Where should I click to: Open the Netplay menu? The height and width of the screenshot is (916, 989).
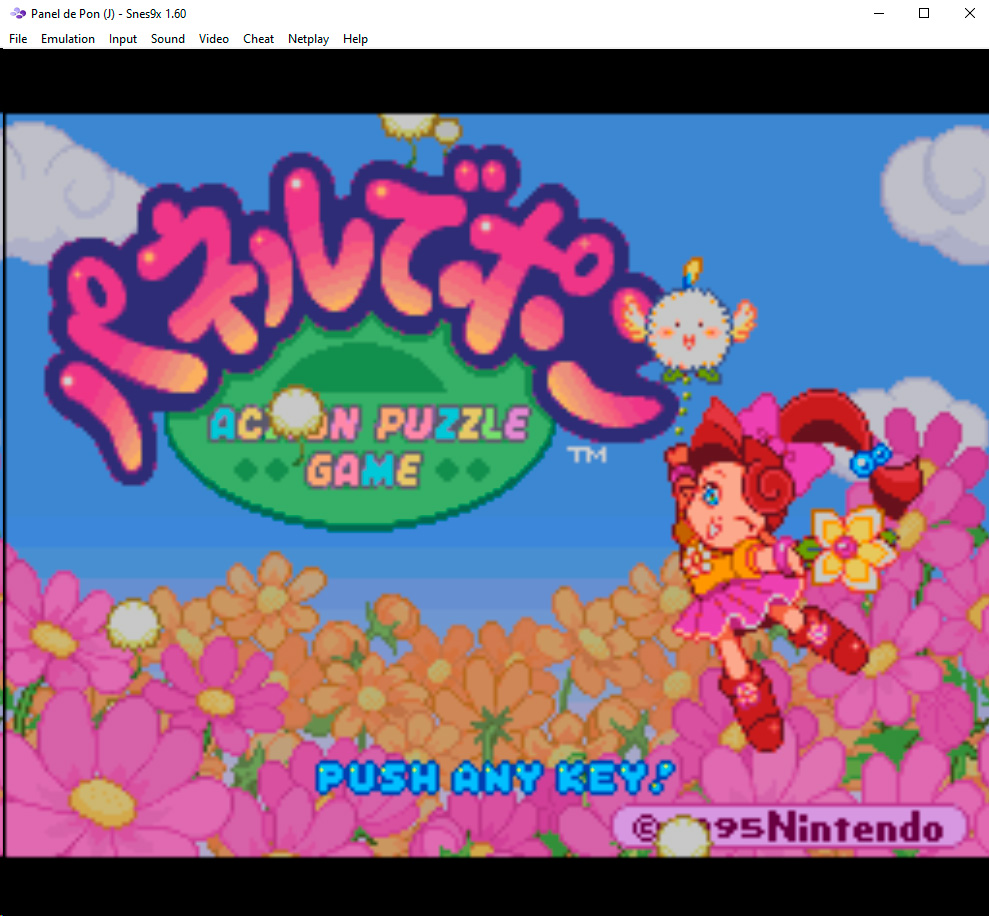point(308,39)
